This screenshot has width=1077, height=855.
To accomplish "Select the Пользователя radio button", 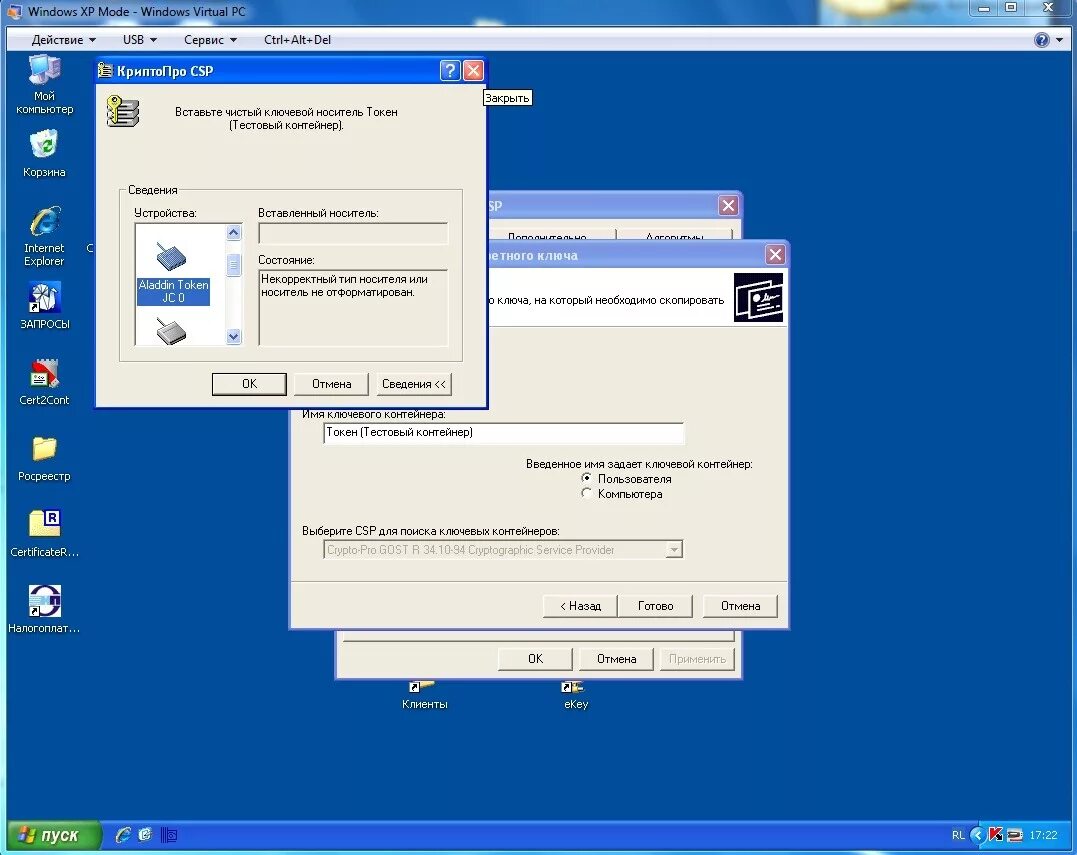I will click(586, 478).
